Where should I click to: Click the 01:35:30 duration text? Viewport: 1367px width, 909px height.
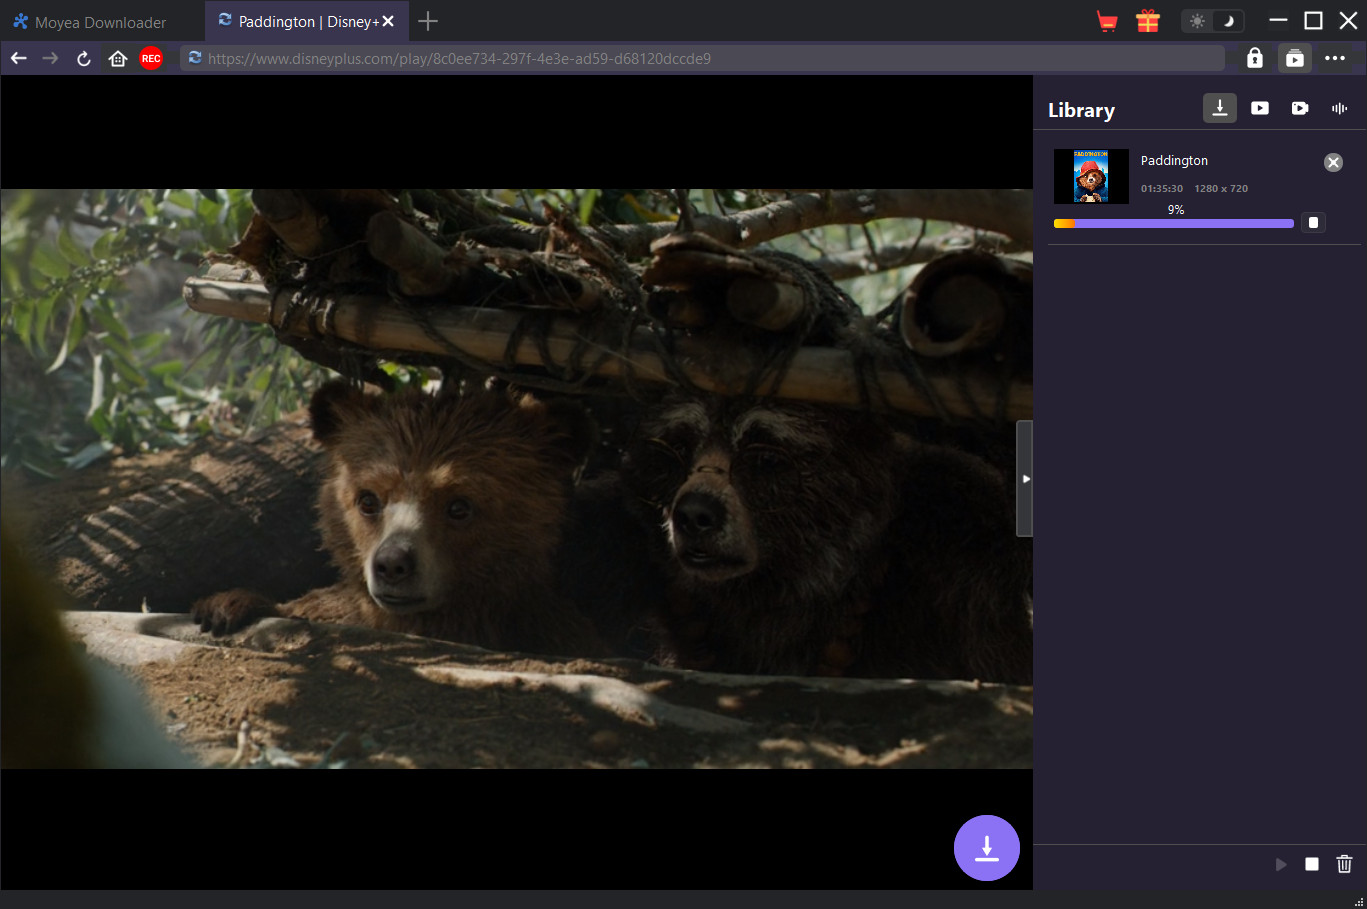pos(1162,188)
